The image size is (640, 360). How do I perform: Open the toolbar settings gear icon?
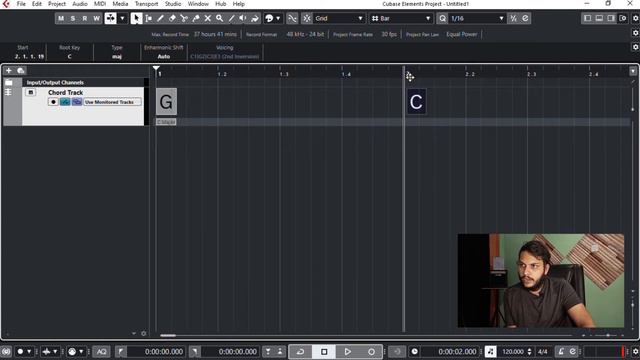pyautogui.click(x=636, y=18)
